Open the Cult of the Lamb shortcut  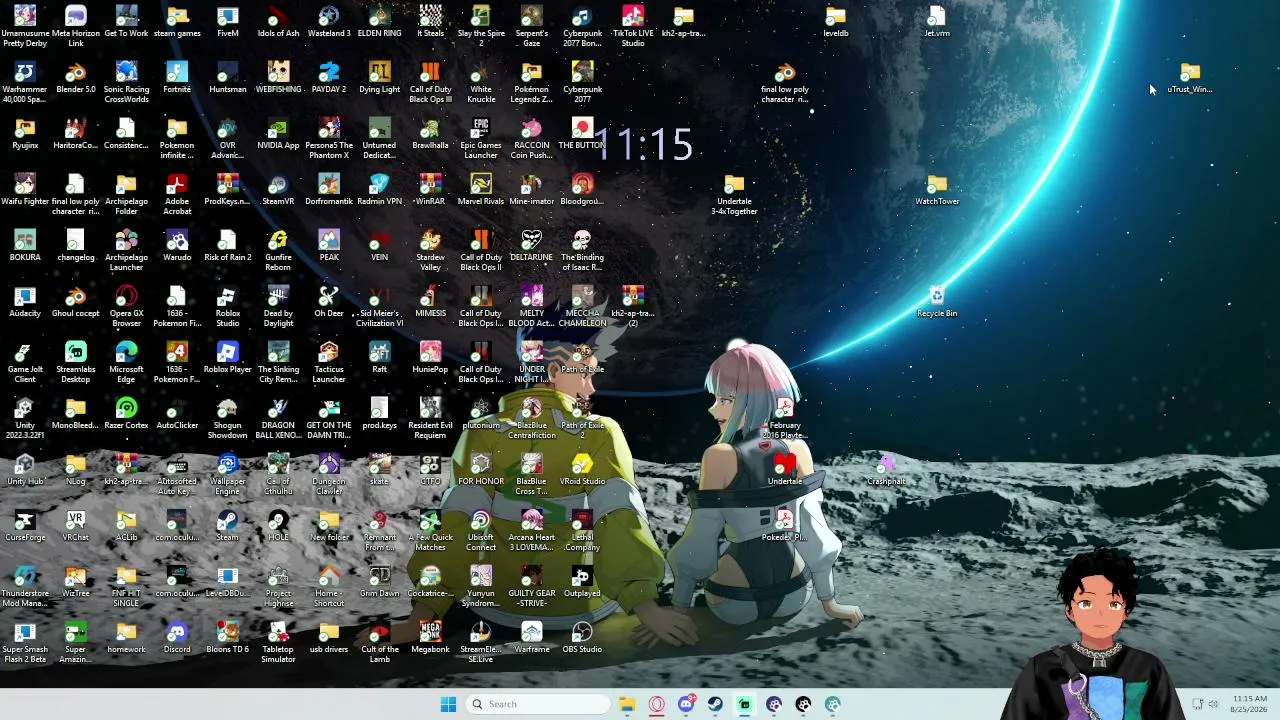(x=379, y=642)
